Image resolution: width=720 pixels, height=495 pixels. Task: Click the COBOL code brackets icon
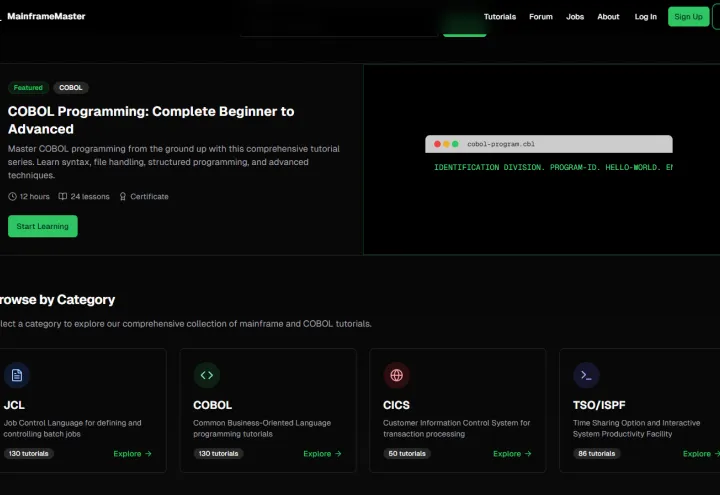(x=207, y=375)
